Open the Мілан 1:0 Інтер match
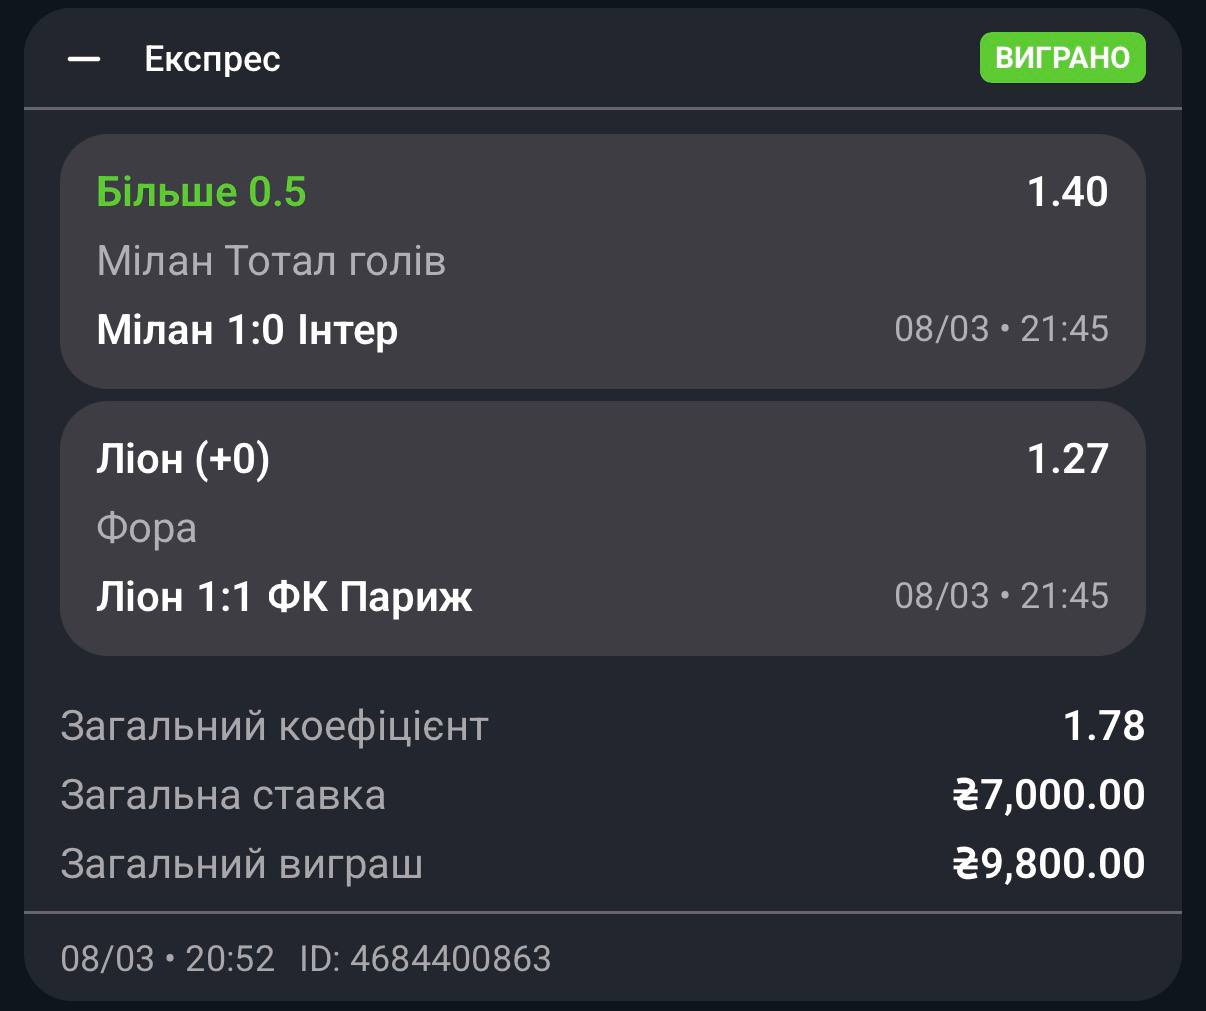1206x1011 pixels. 247,329
